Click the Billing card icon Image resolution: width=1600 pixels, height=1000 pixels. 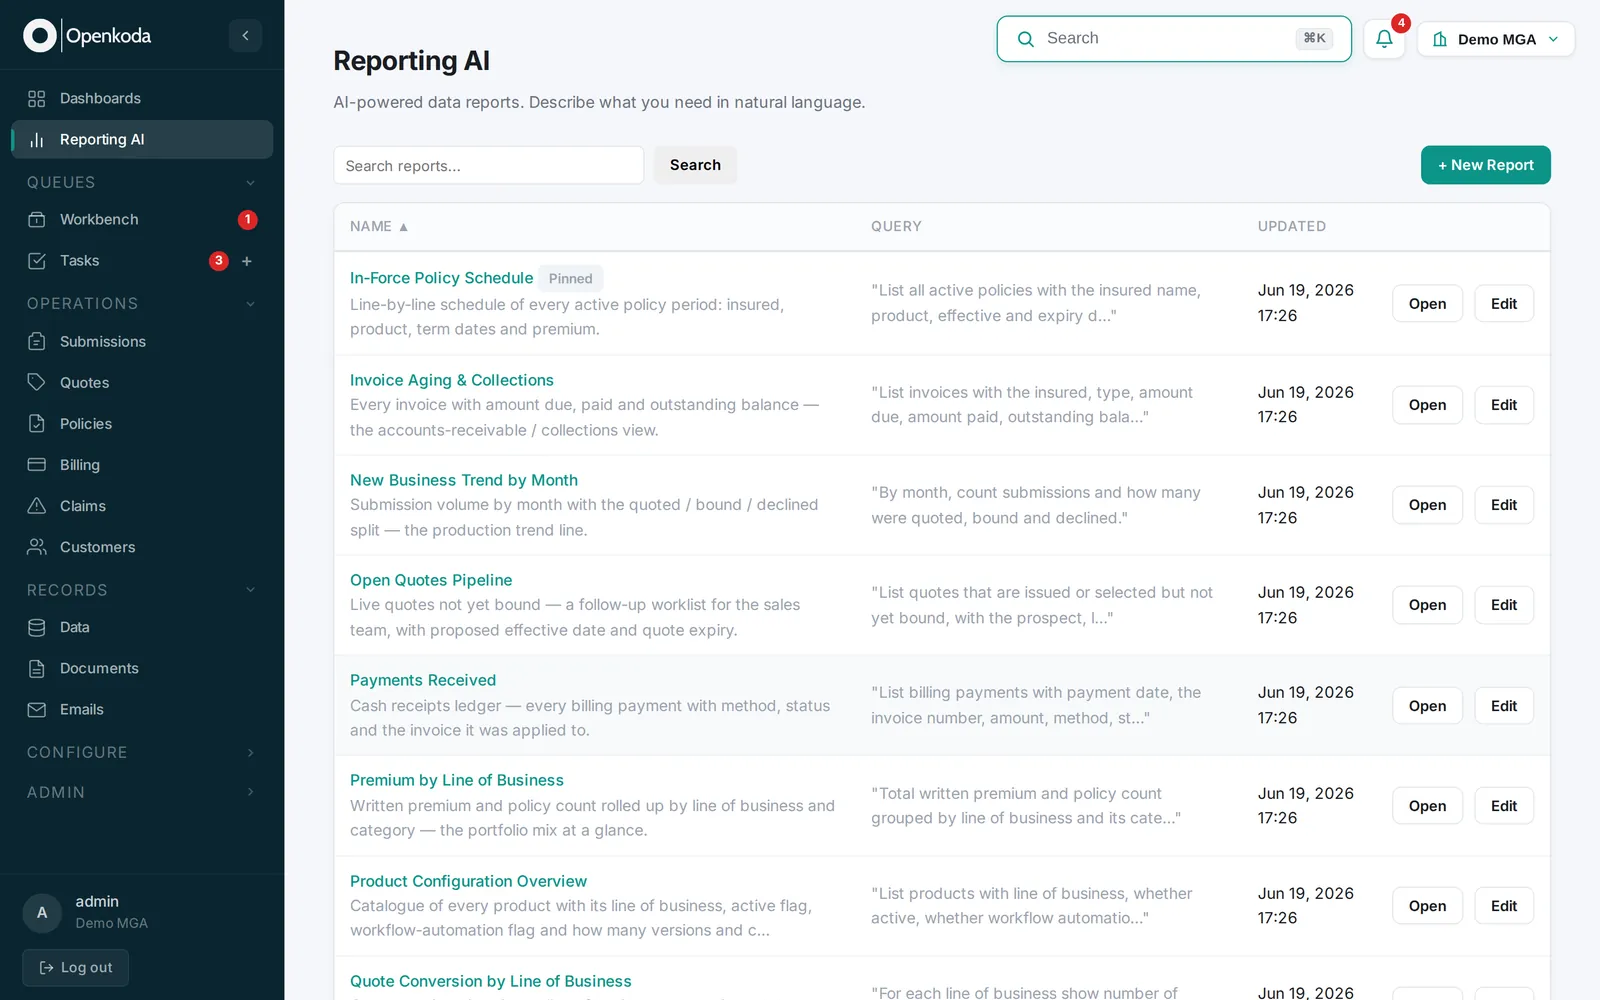(37, 464)
